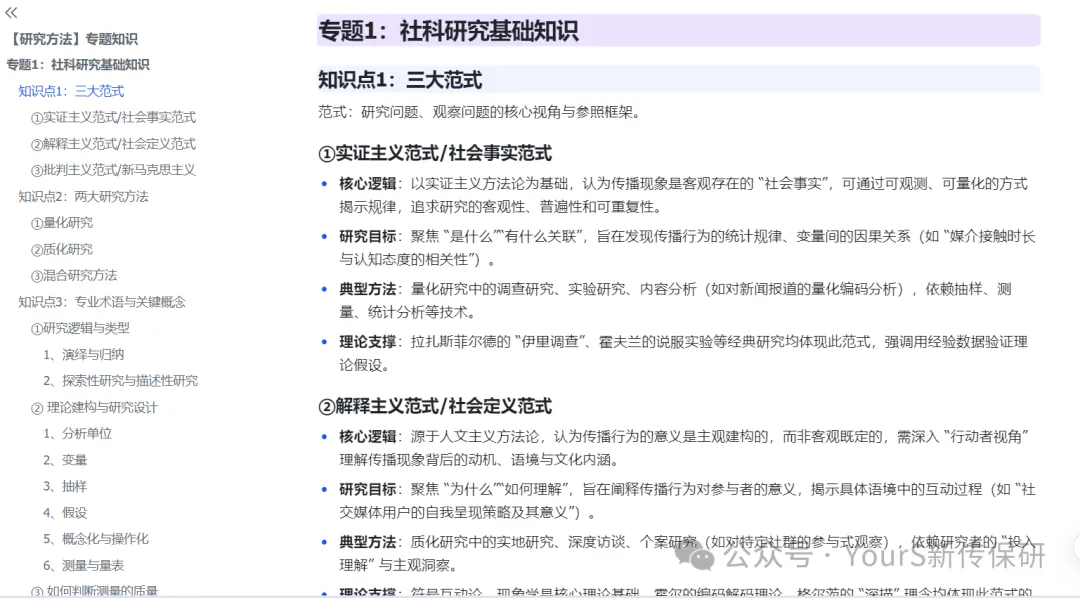
Task: Select outline entry 知识点1：三大范式
Action: tap(71, 91)
